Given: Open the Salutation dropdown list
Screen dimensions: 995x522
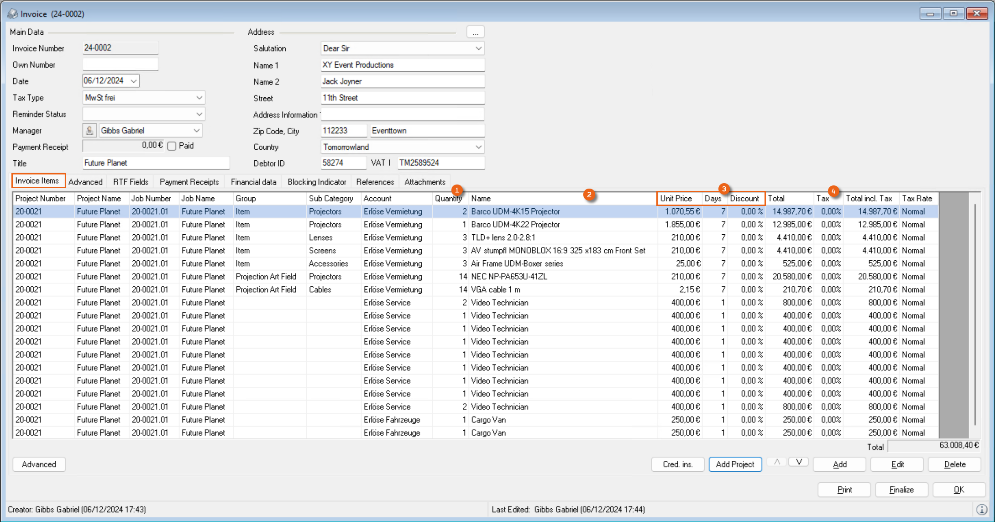Looking at the screenshot, I should [x=478, y=48].
